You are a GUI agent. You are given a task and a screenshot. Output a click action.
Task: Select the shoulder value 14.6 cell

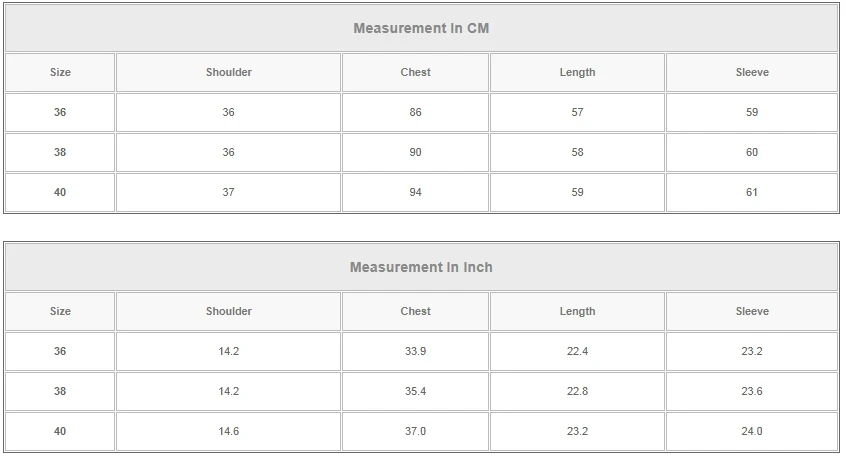(x=229, y=431)
